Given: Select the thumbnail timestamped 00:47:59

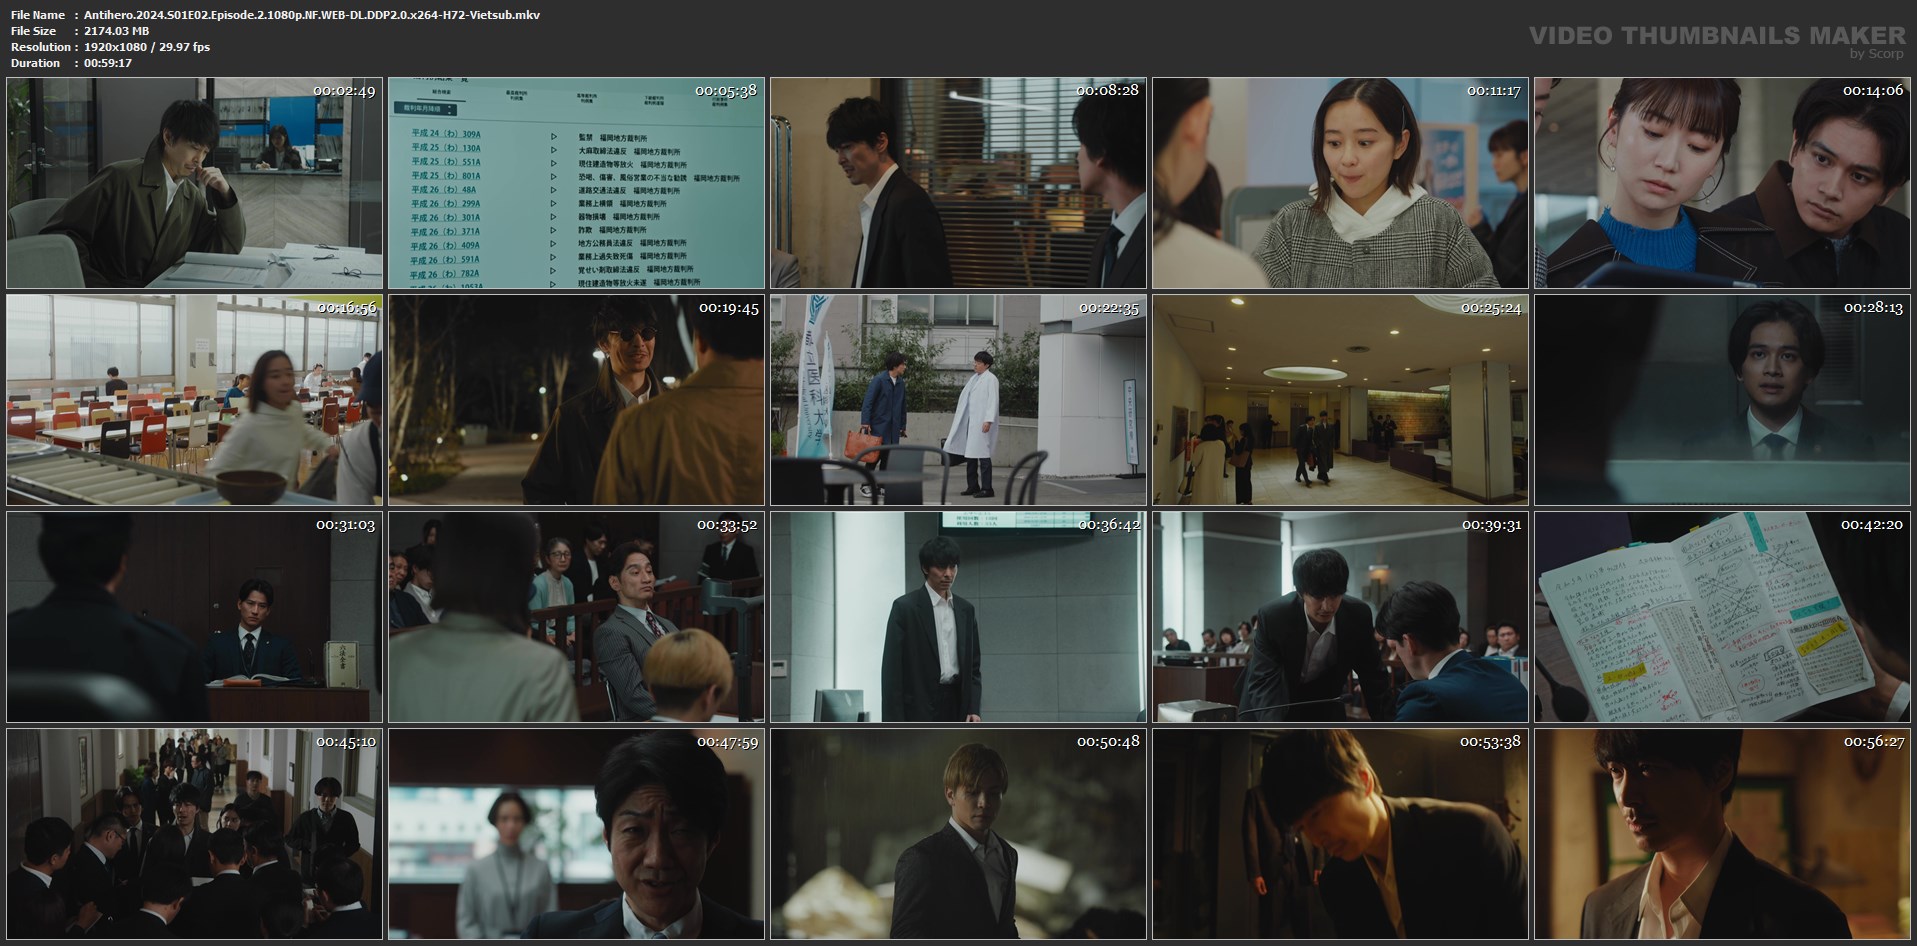Looking at the screenshot, I should pyautogui.click(x=576, y=834).
